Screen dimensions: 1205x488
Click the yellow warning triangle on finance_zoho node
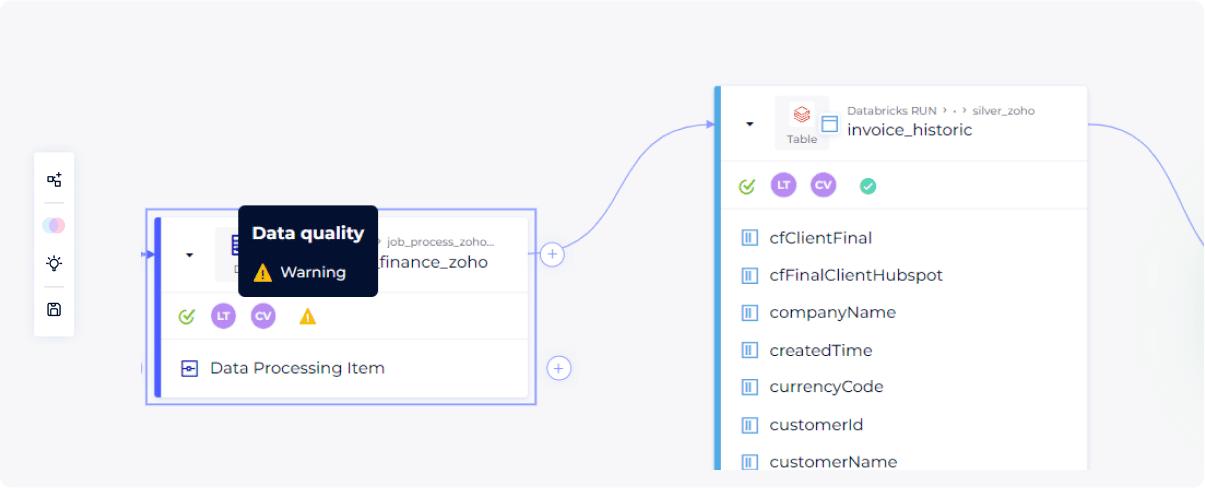[308, 317]
